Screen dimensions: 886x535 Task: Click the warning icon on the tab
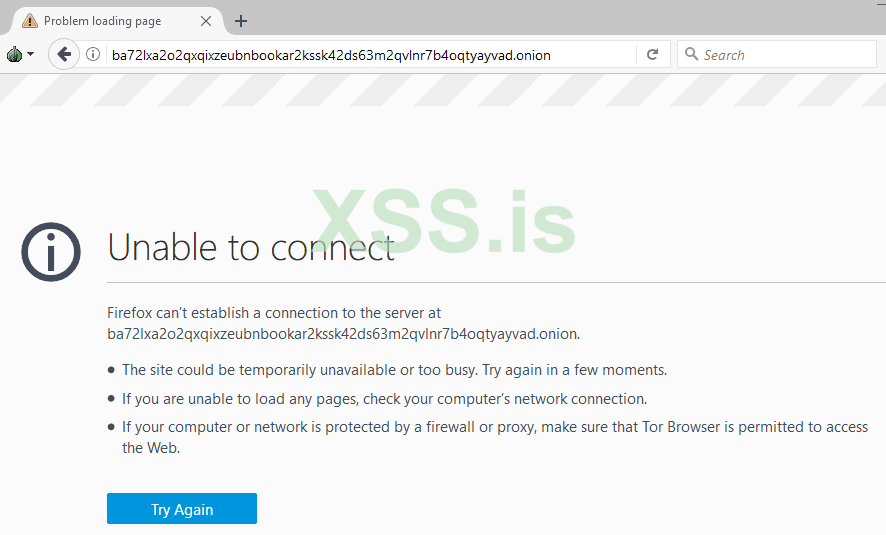tap(29, 21)
